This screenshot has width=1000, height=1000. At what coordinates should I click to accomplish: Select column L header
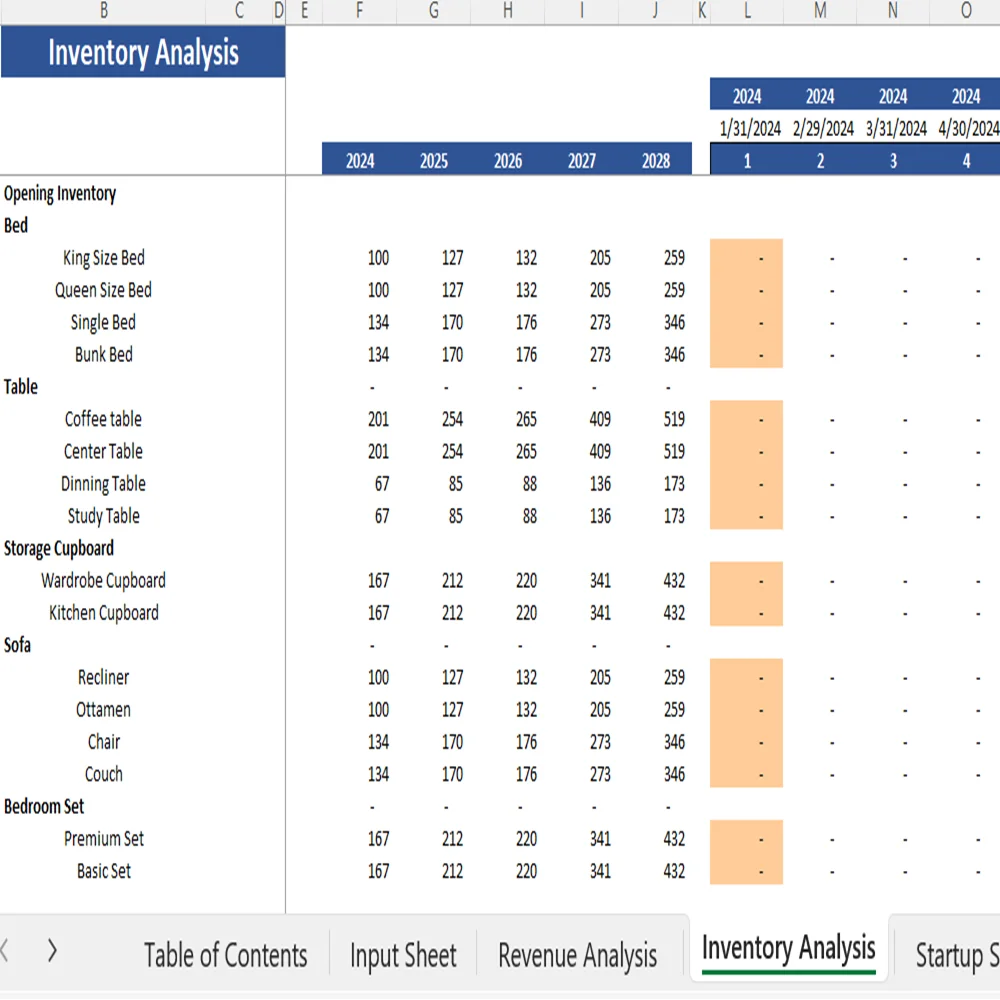tap(746, 12)
